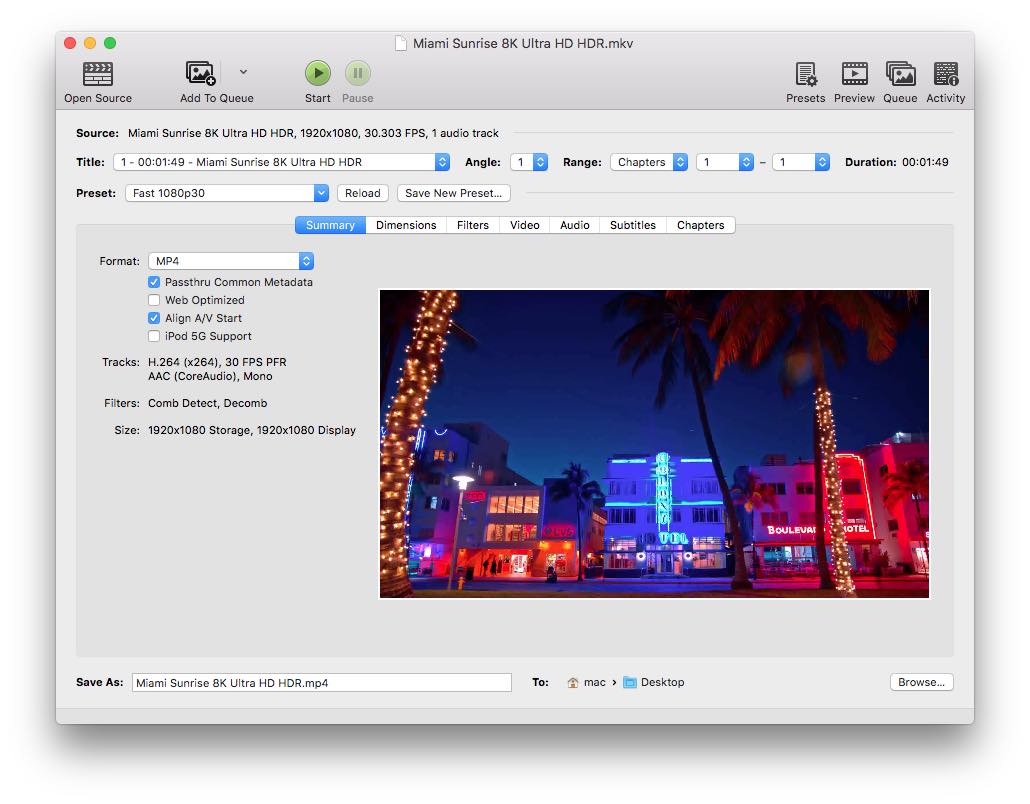The image size is (1030, 804).
Task: Open the Chapters tab
Action: [x=700, y=225]
